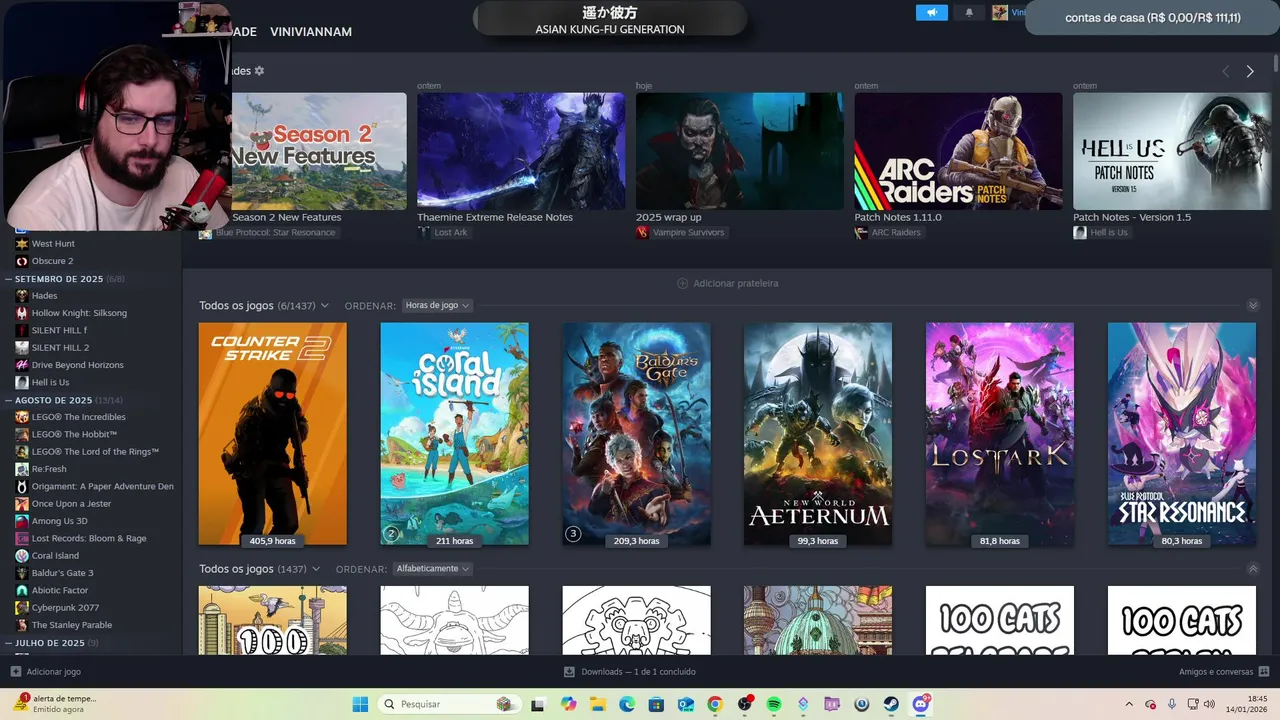Launch Copilot from the taskbar
1280x720 pixels.
(x=569, y=704)
